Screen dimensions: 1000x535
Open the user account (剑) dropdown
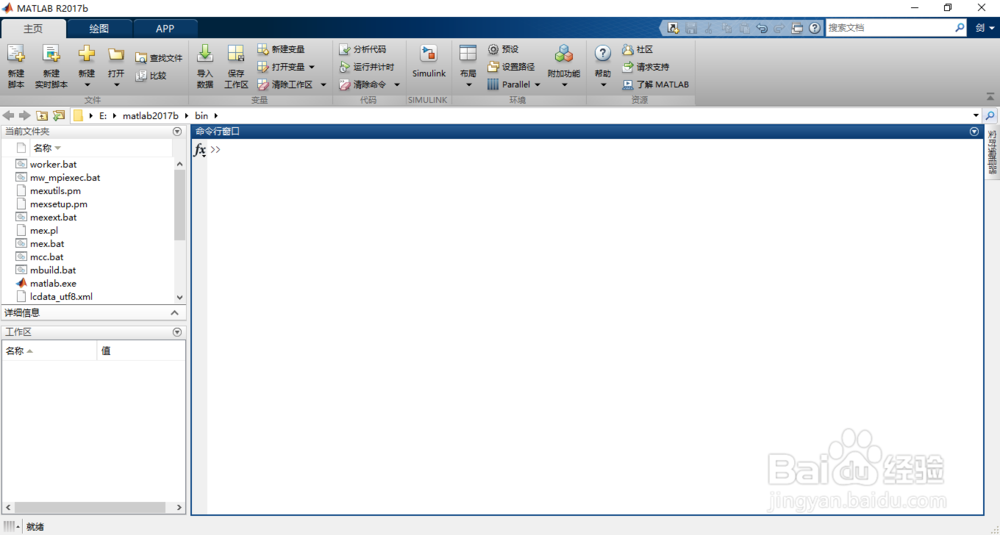coord(985,28)
